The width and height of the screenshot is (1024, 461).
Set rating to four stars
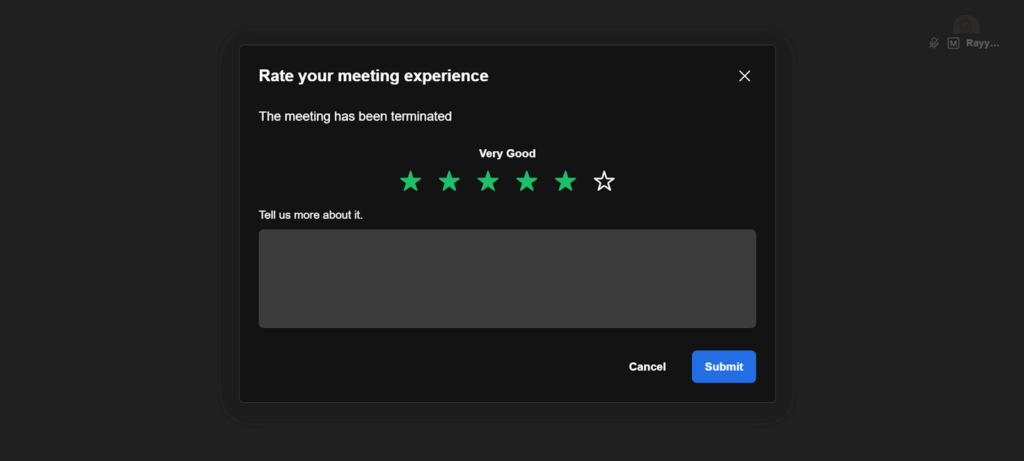point(527,181)
